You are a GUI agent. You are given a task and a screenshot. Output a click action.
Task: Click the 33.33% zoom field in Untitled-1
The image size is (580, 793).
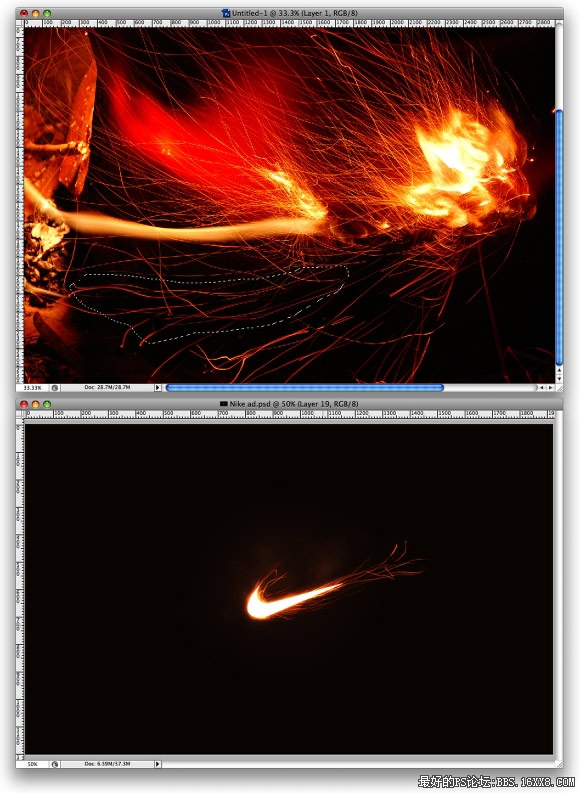pos(33,387)
